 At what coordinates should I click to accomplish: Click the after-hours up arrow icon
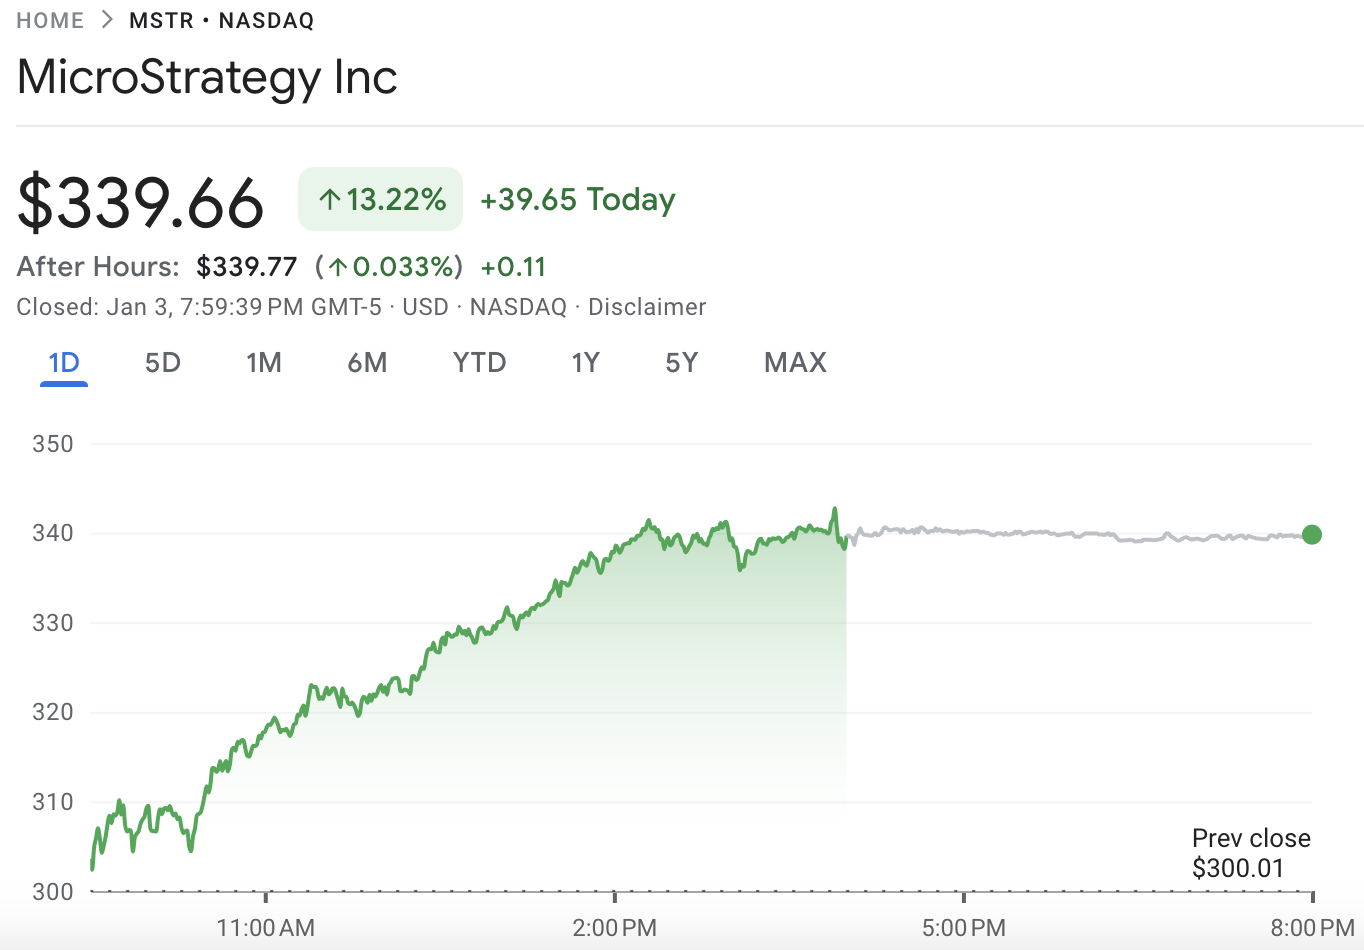point(338,267)
